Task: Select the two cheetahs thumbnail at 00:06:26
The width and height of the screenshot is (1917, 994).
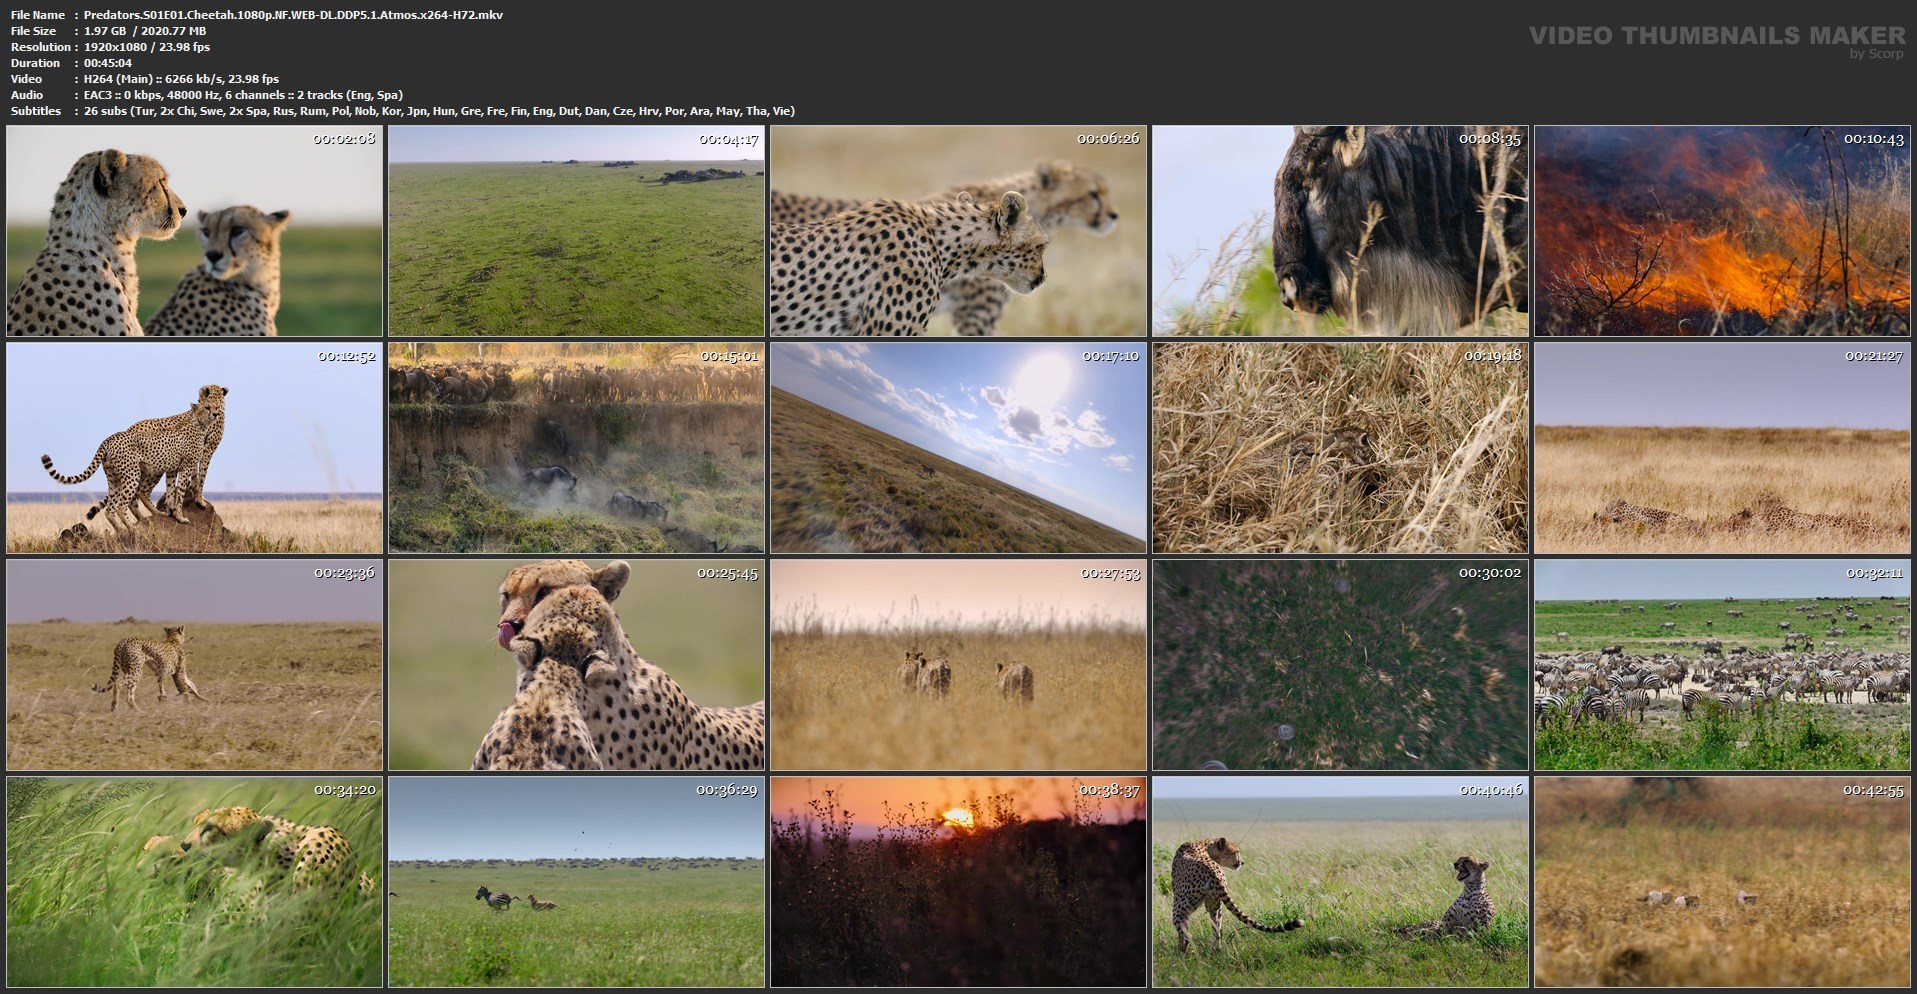Action: (958, 231)
